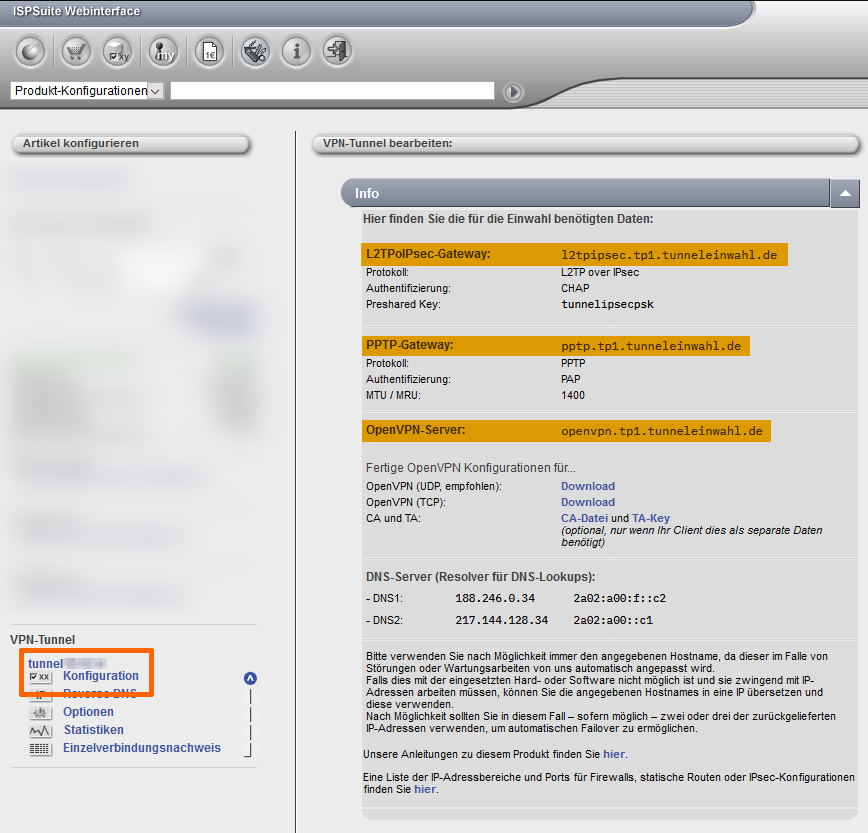Viewport: 868px width, 833px height.
Task: Click the 'my' account toolbar icon
Action: (163, 51)
